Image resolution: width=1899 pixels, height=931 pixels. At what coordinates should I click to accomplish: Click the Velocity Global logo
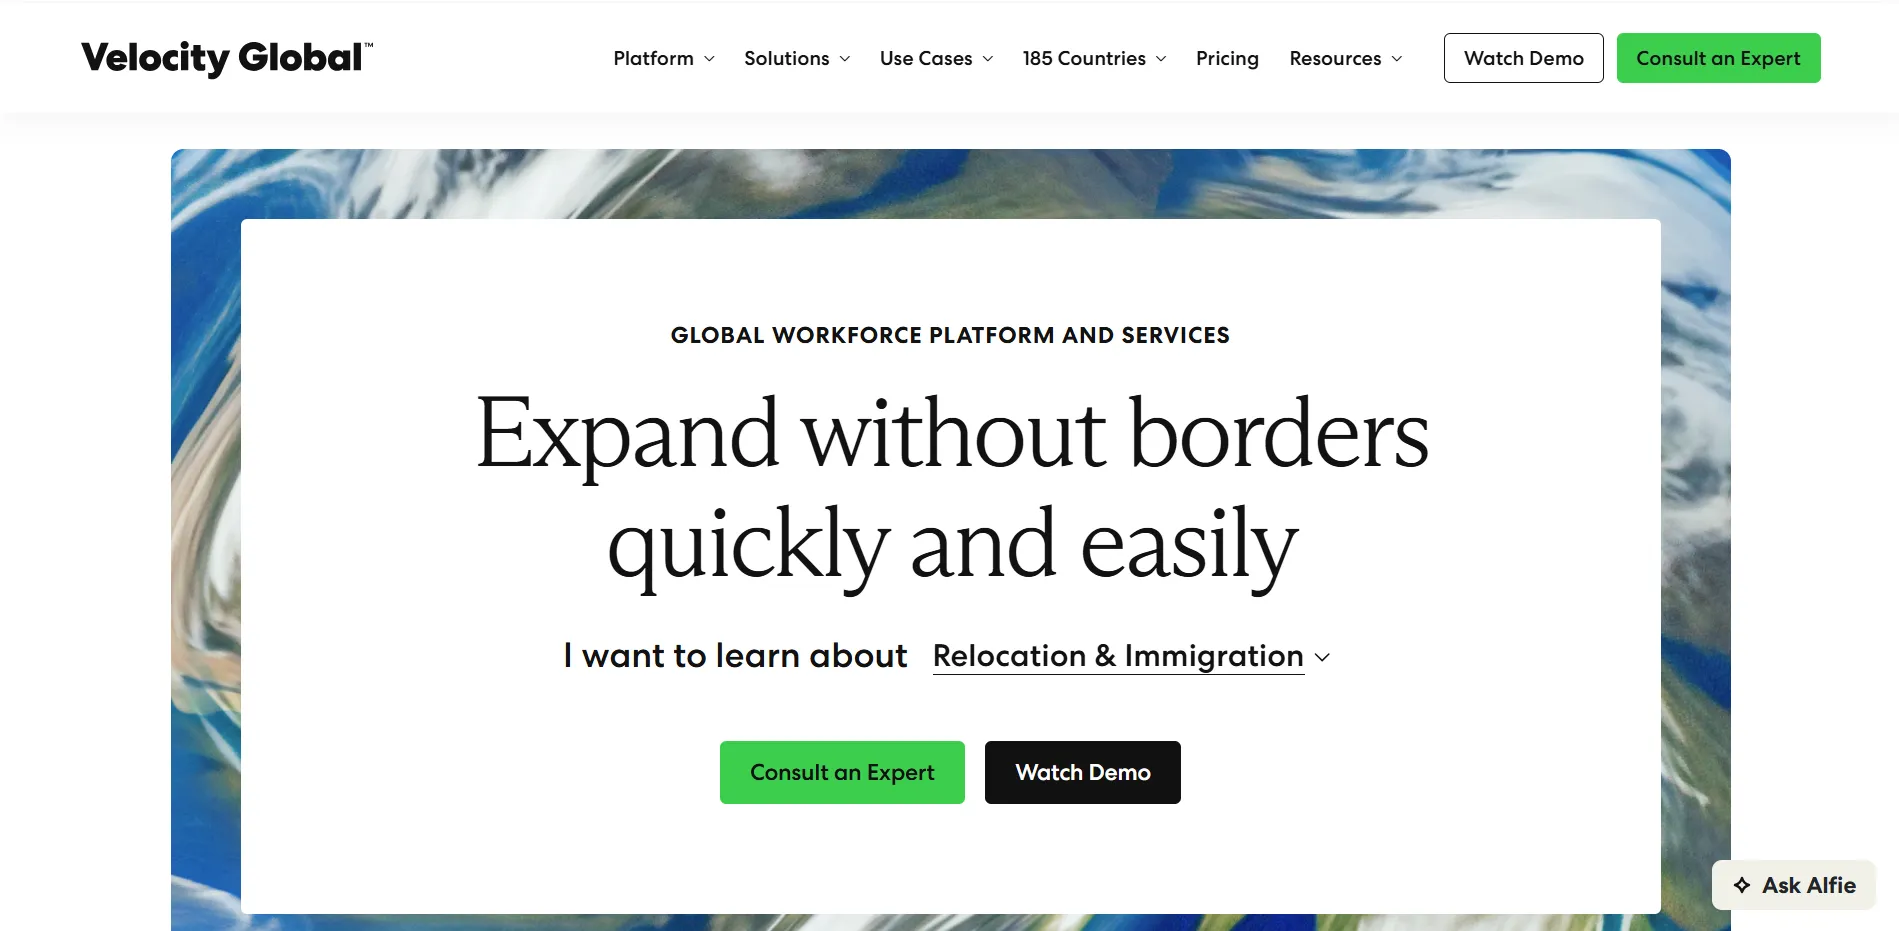point(225,57)
